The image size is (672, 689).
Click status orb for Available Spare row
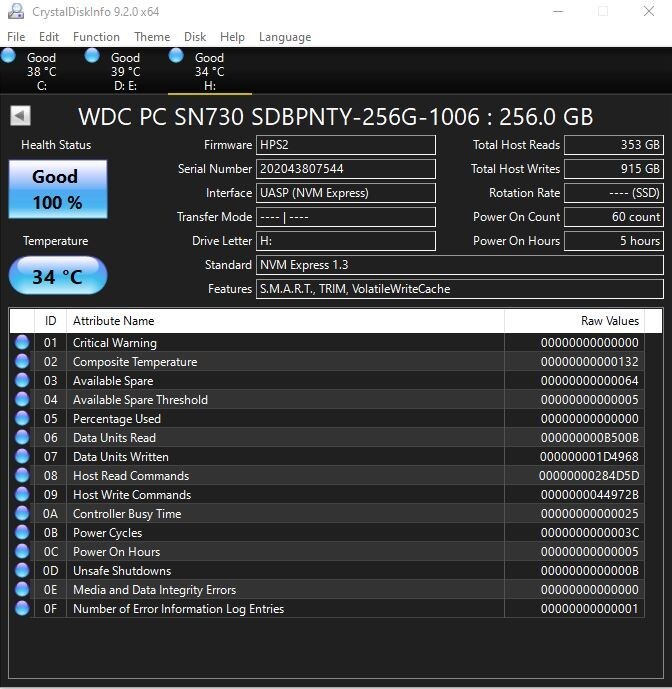coord(22,381)
